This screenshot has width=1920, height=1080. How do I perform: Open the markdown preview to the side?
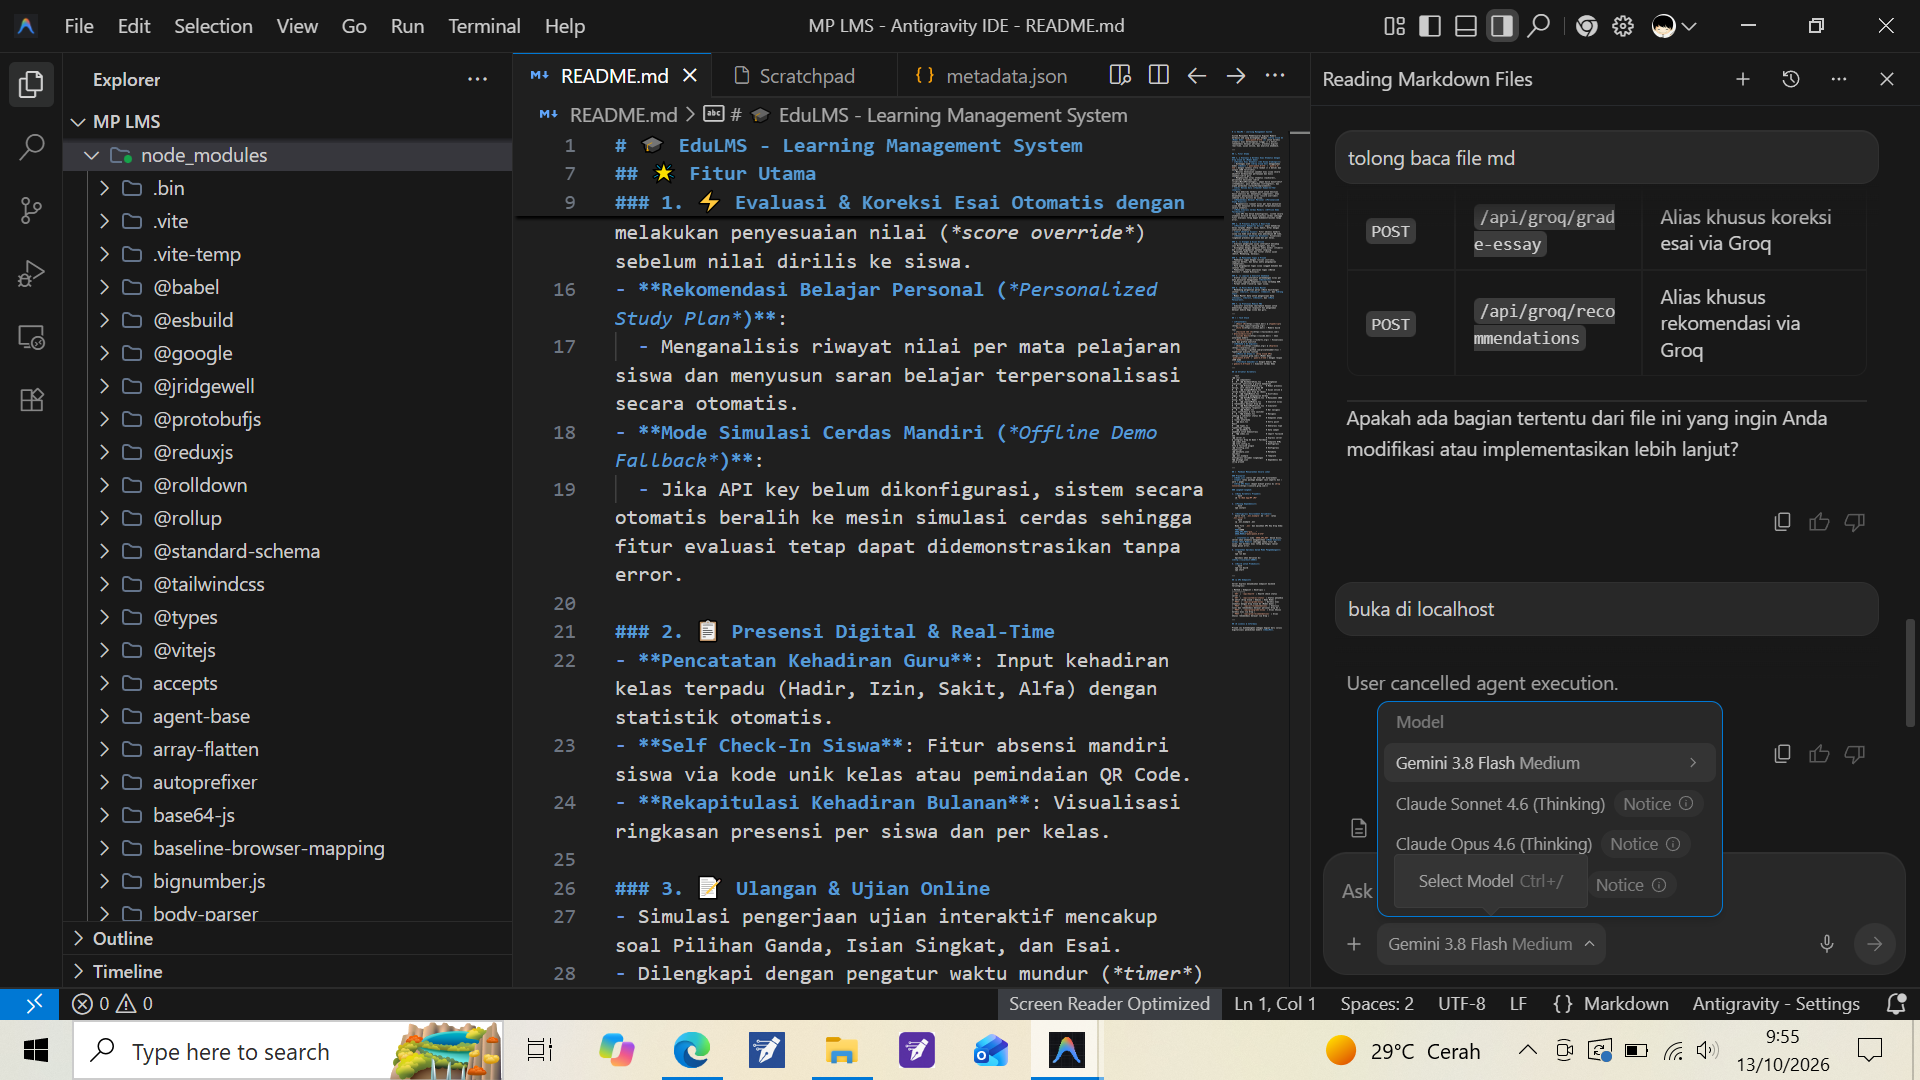(x=1120, y=75)
